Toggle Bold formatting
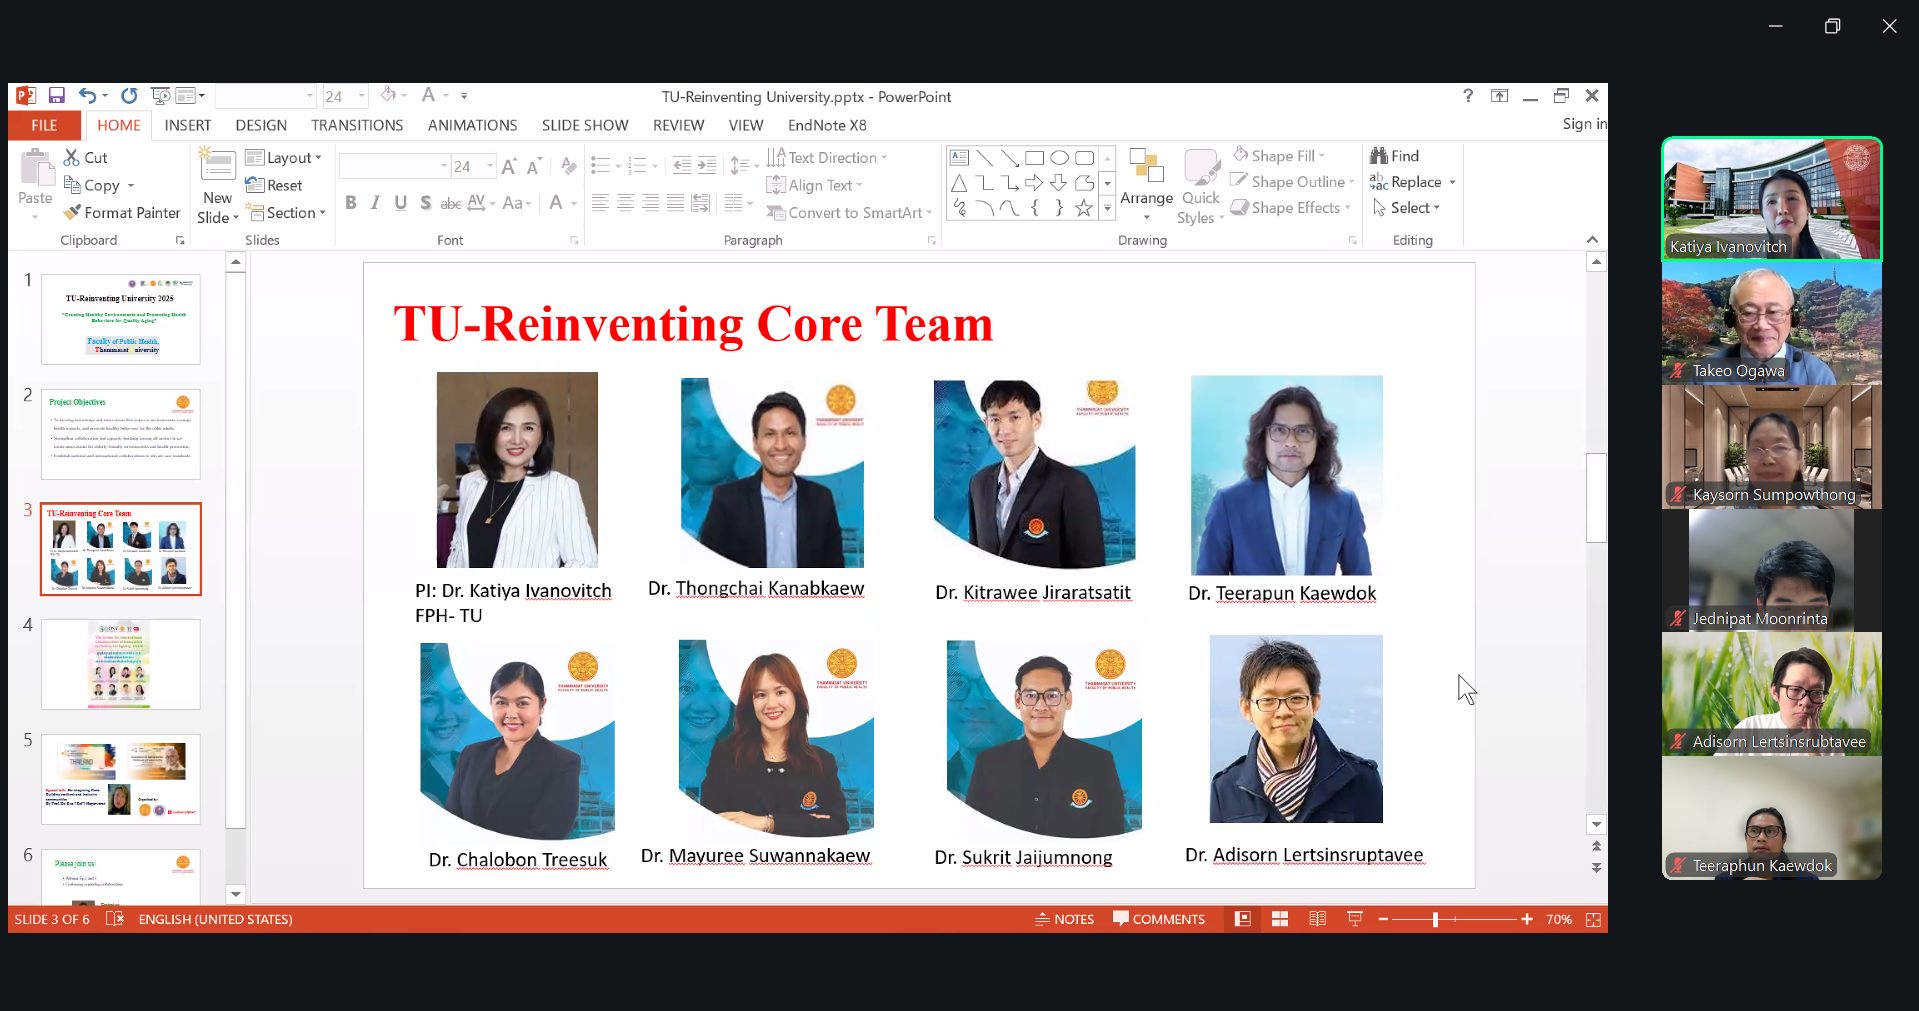Screen dimensions: 1919x1011 coord(350,203)
